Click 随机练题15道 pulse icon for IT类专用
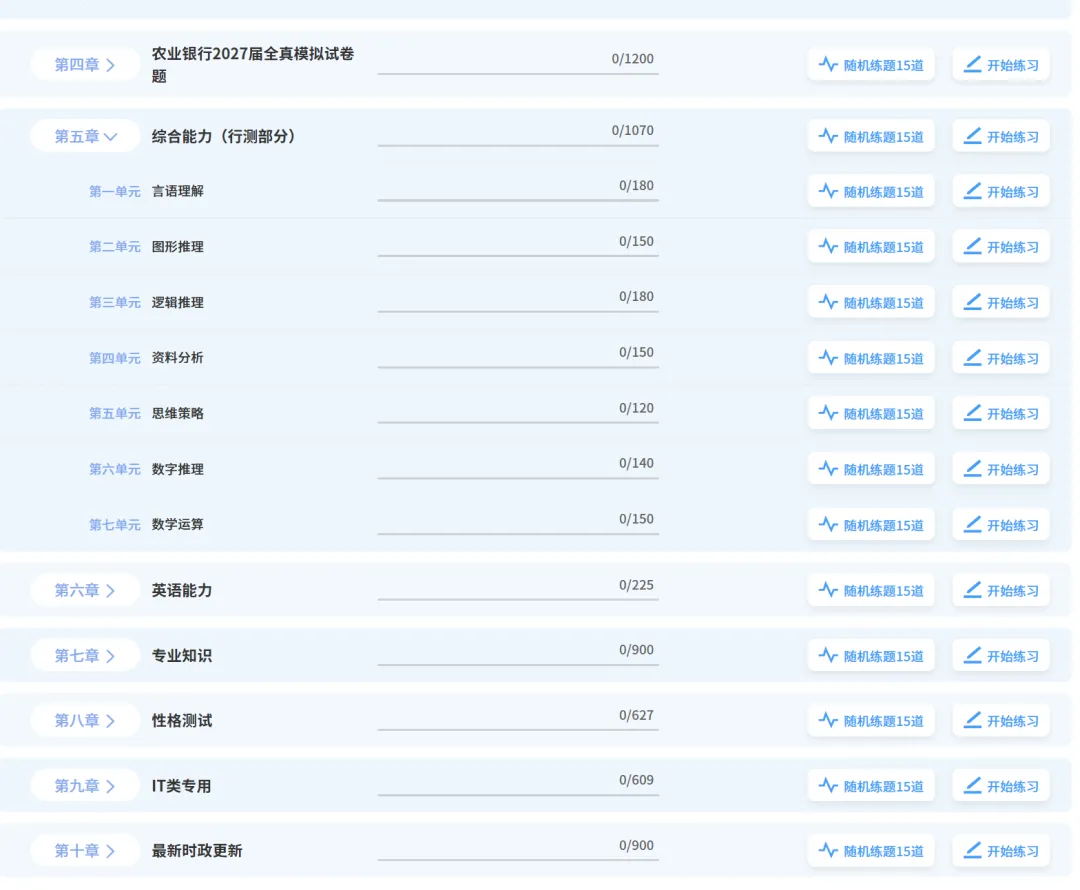This screenshot has height=890, width=1080. (828, 786)
